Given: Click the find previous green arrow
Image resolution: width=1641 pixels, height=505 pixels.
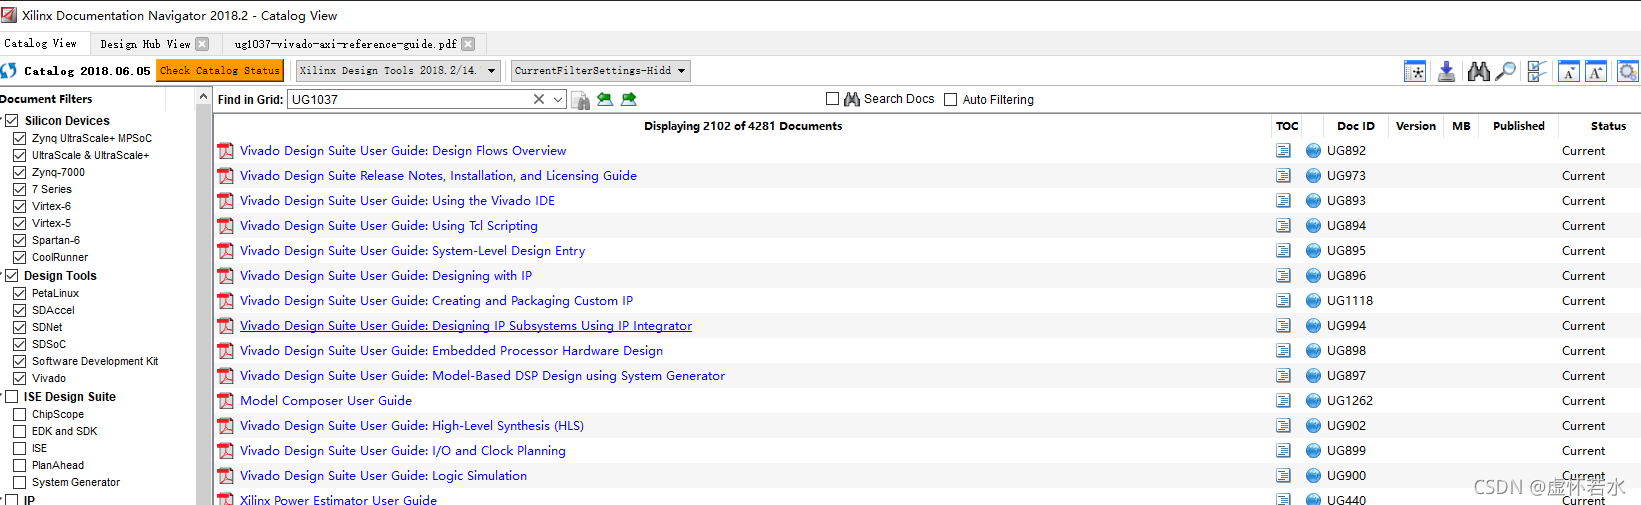Looking at the screenshot, I should 605,99.
